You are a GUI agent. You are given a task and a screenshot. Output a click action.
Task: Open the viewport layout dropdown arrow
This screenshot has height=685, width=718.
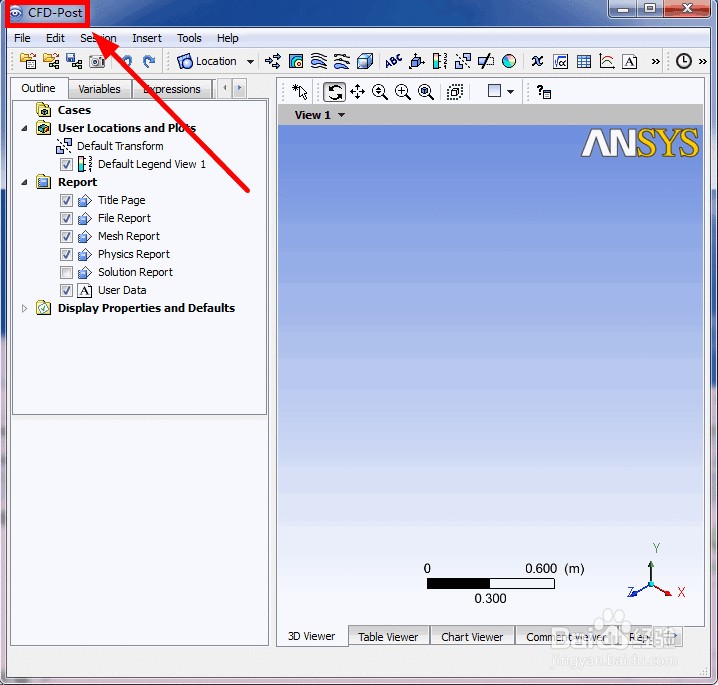511,92
